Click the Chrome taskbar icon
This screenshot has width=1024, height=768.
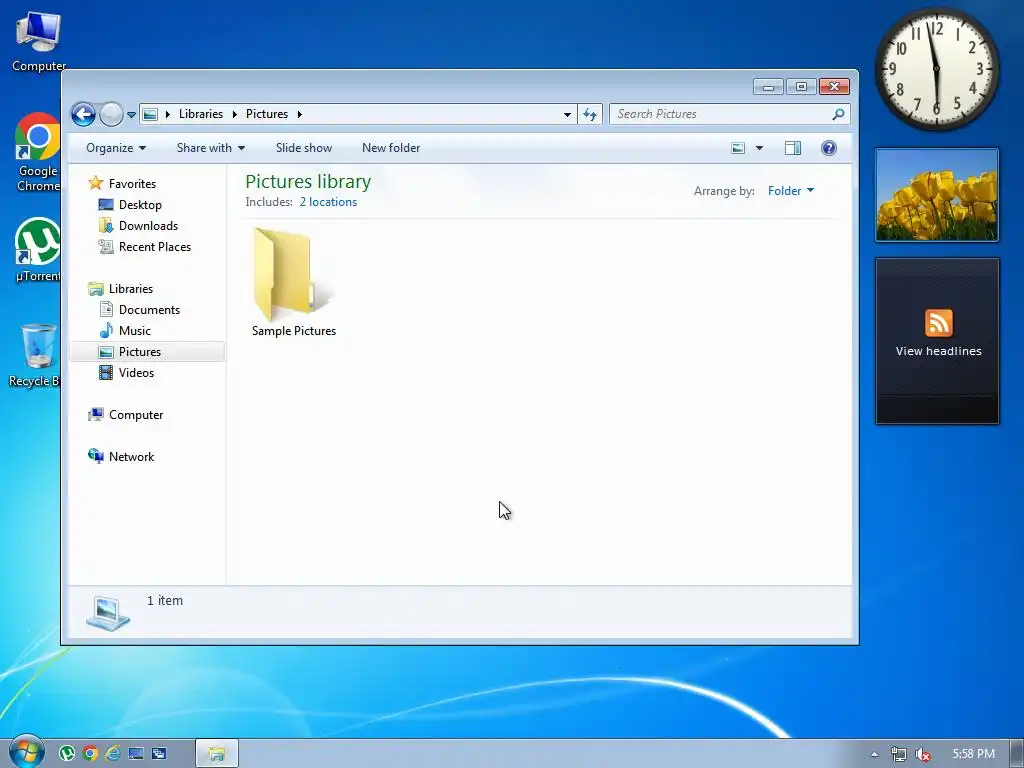click(x=90, y=754)
